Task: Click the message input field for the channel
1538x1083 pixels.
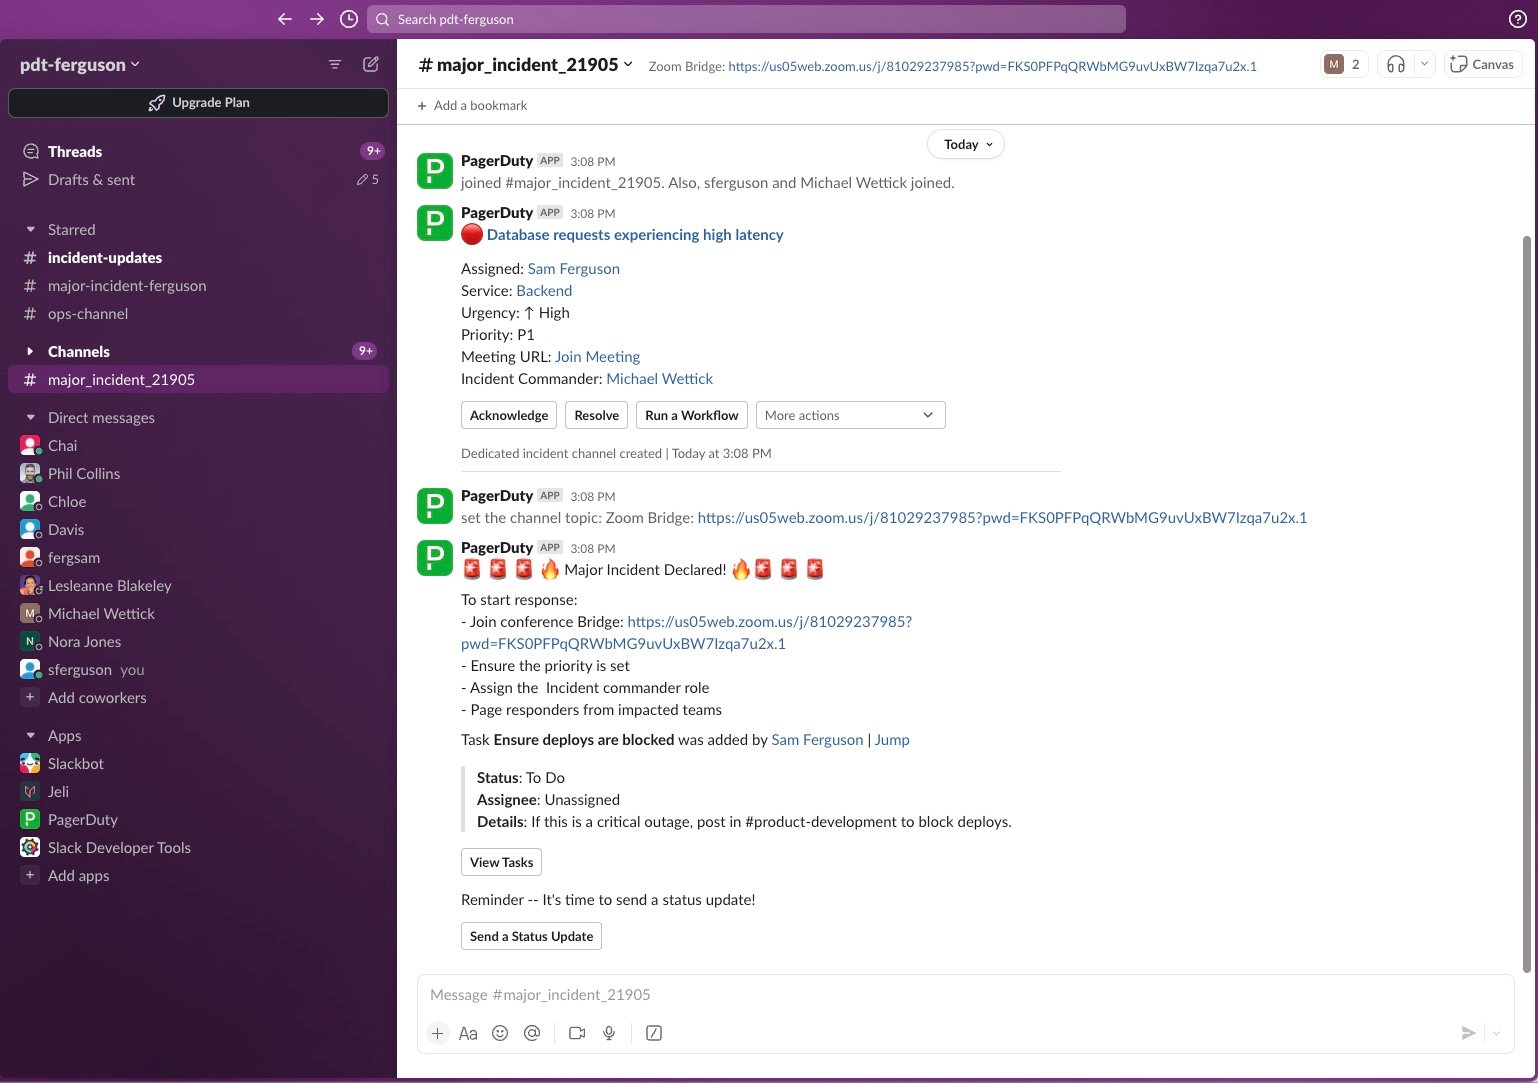Action: 900,994
